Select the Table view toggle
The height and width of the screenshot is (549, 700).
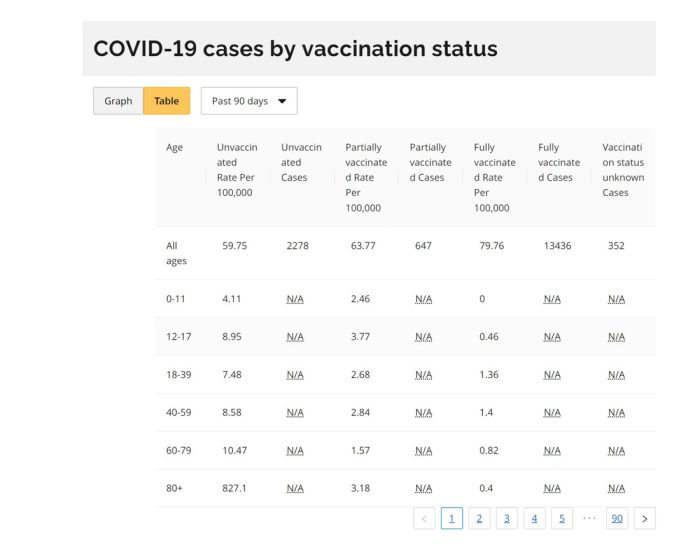point(166,101)
